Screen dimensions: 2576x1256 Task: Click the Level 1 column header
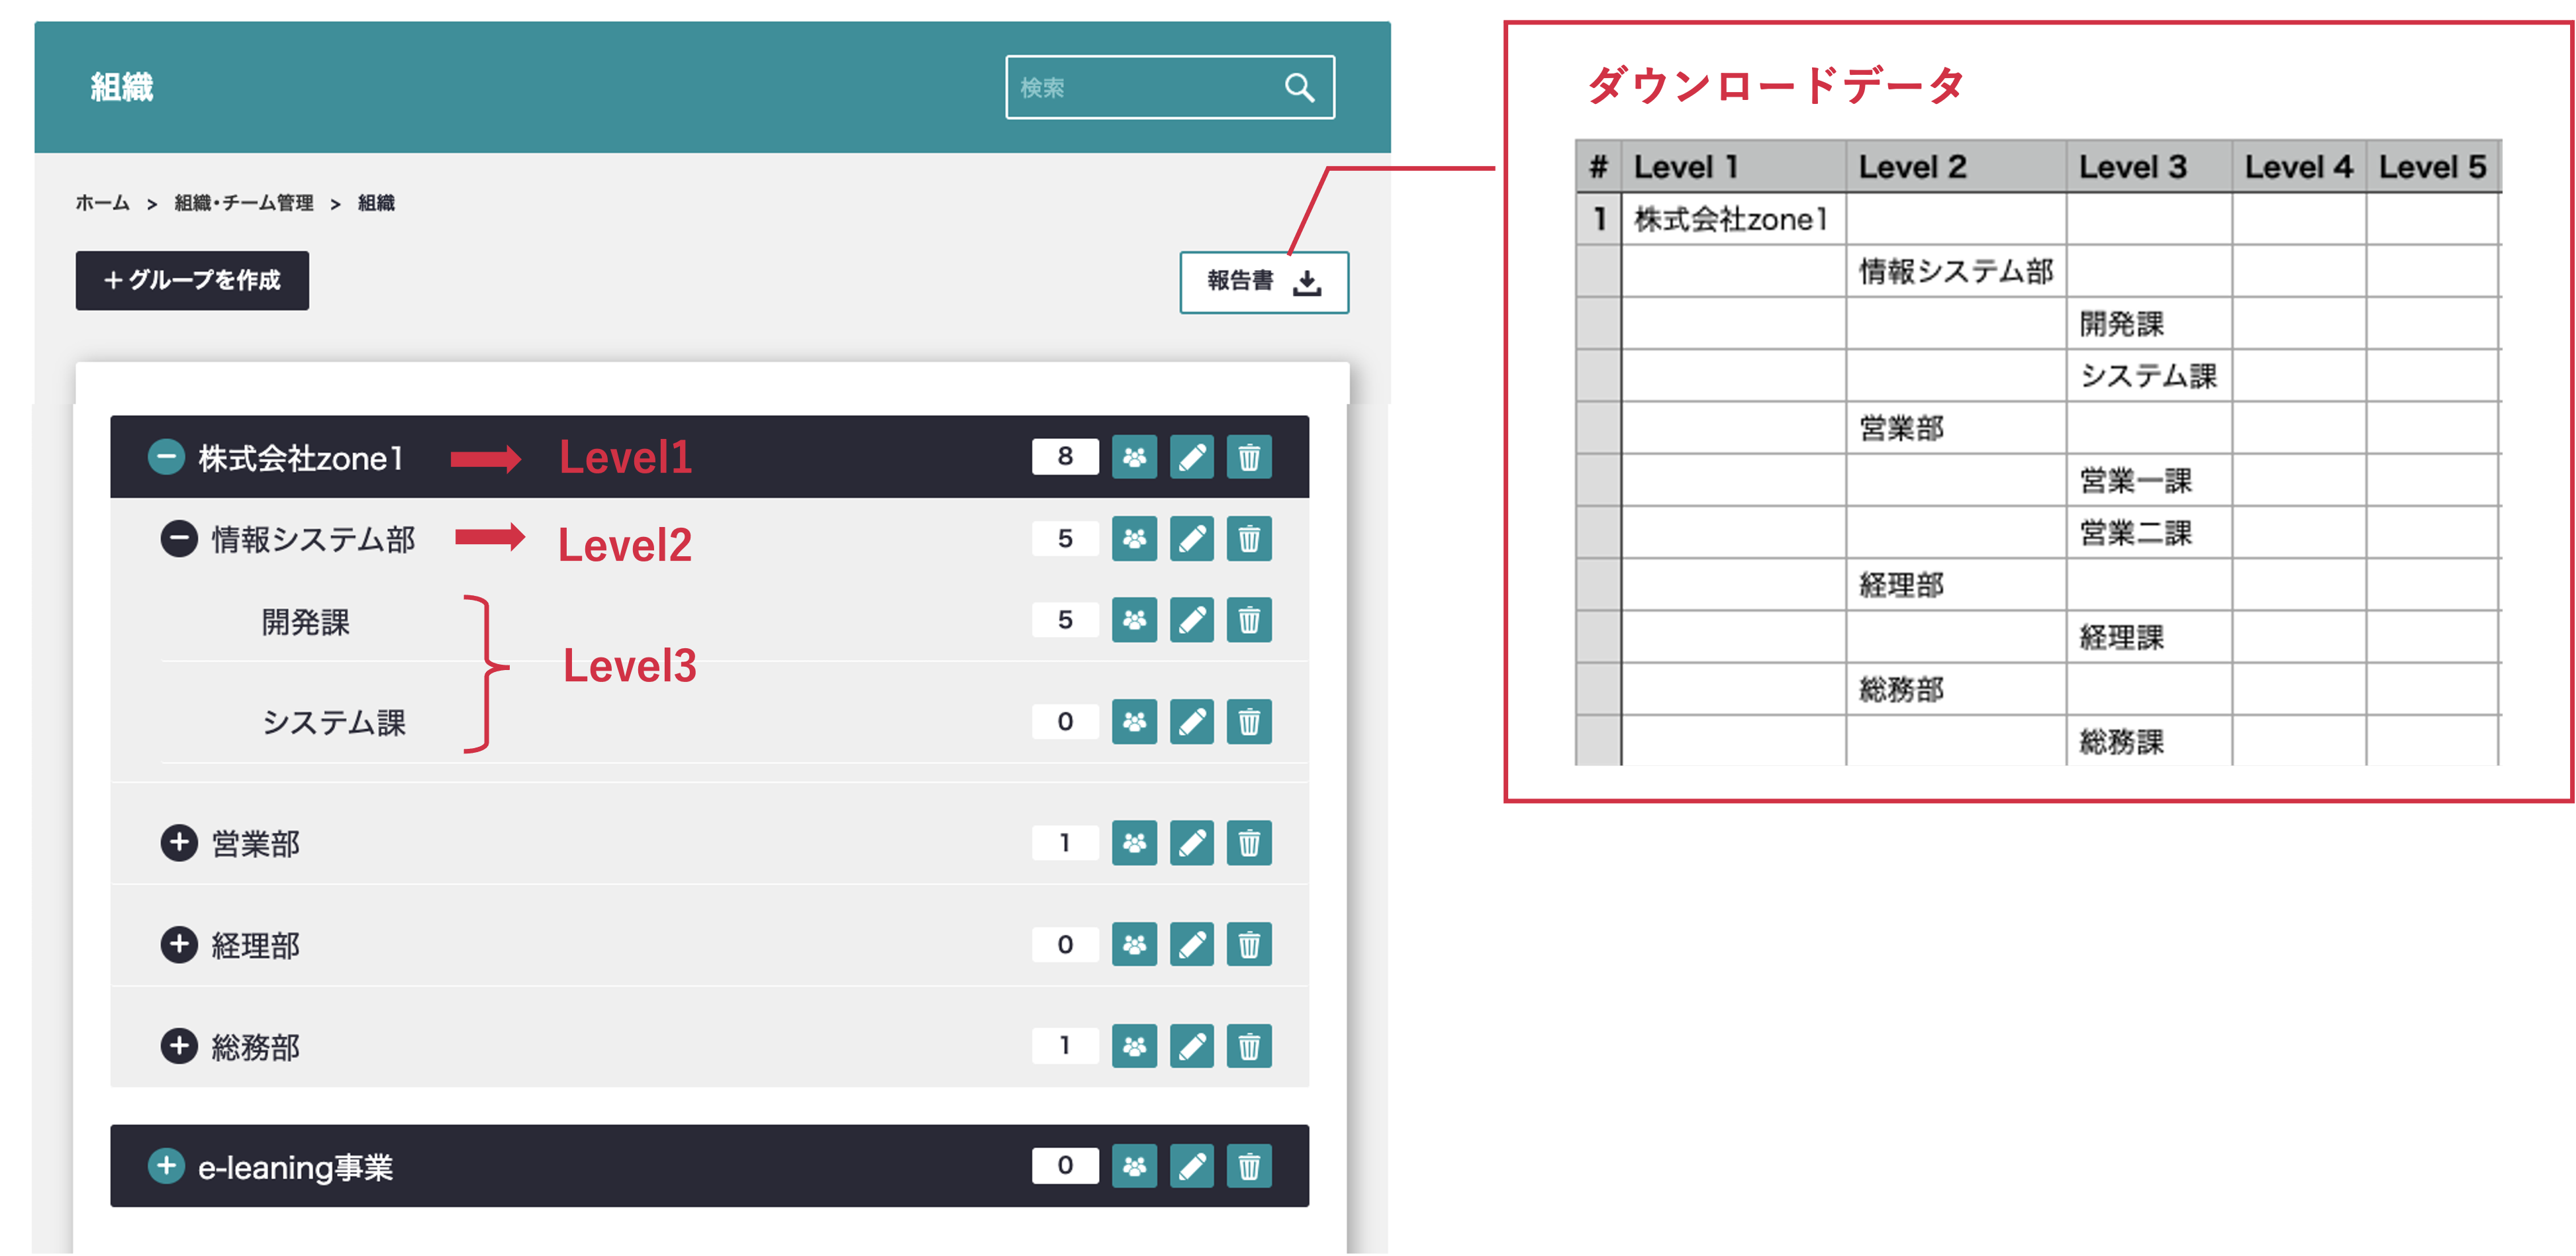(x=1733, y=166)
